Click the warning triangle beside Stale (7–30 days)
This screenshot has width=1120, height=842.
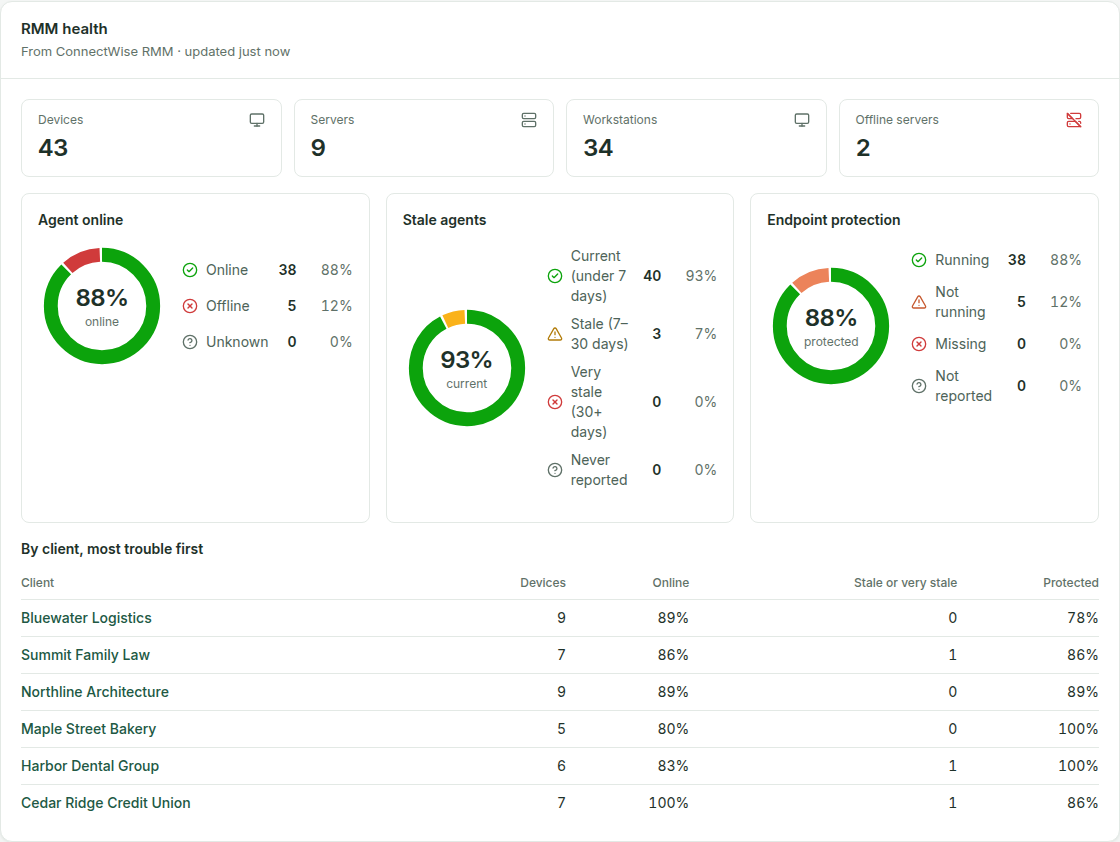555,334
